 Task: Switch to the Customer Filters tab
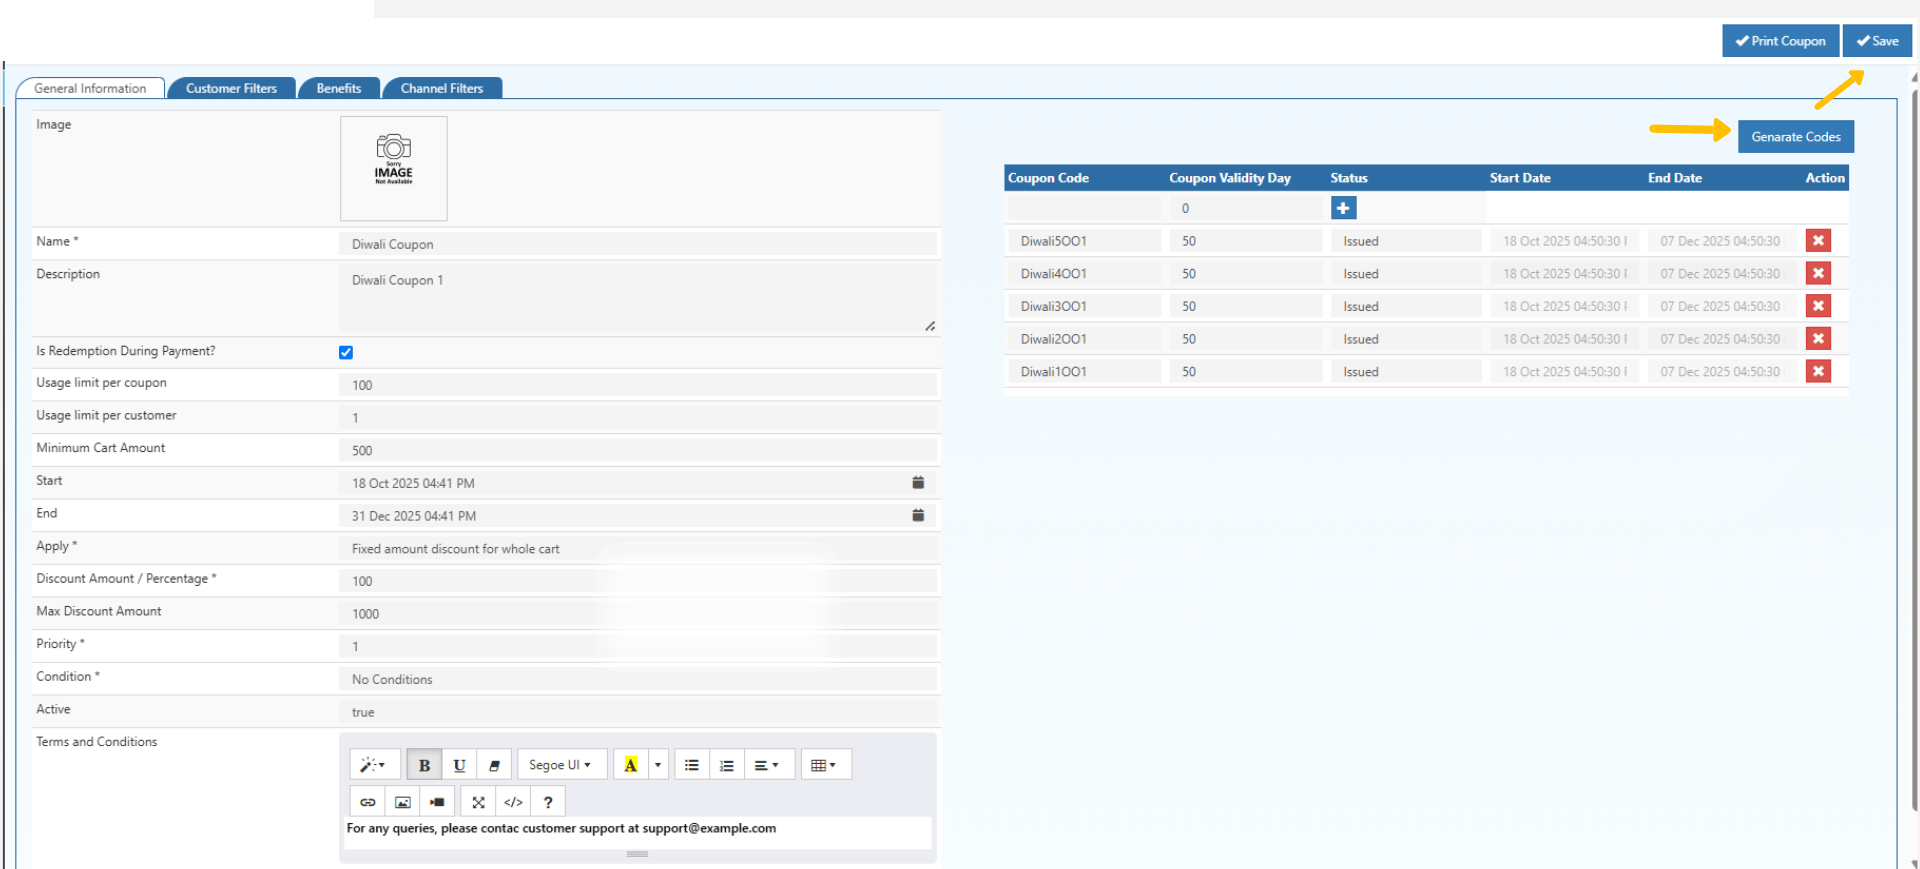coord(231,88)
